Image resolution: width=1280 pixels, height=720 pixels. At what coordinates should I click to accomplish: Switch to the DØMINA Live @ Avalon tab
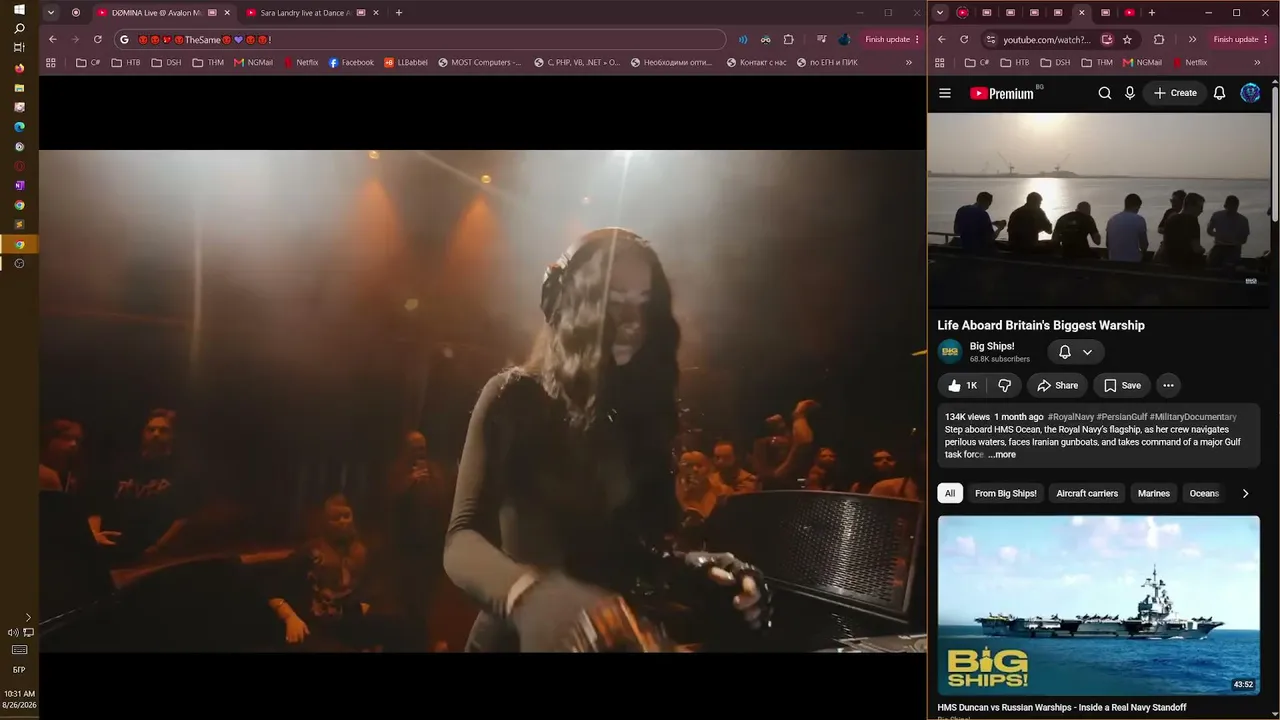pyautogui.click(x=156, y=13)
